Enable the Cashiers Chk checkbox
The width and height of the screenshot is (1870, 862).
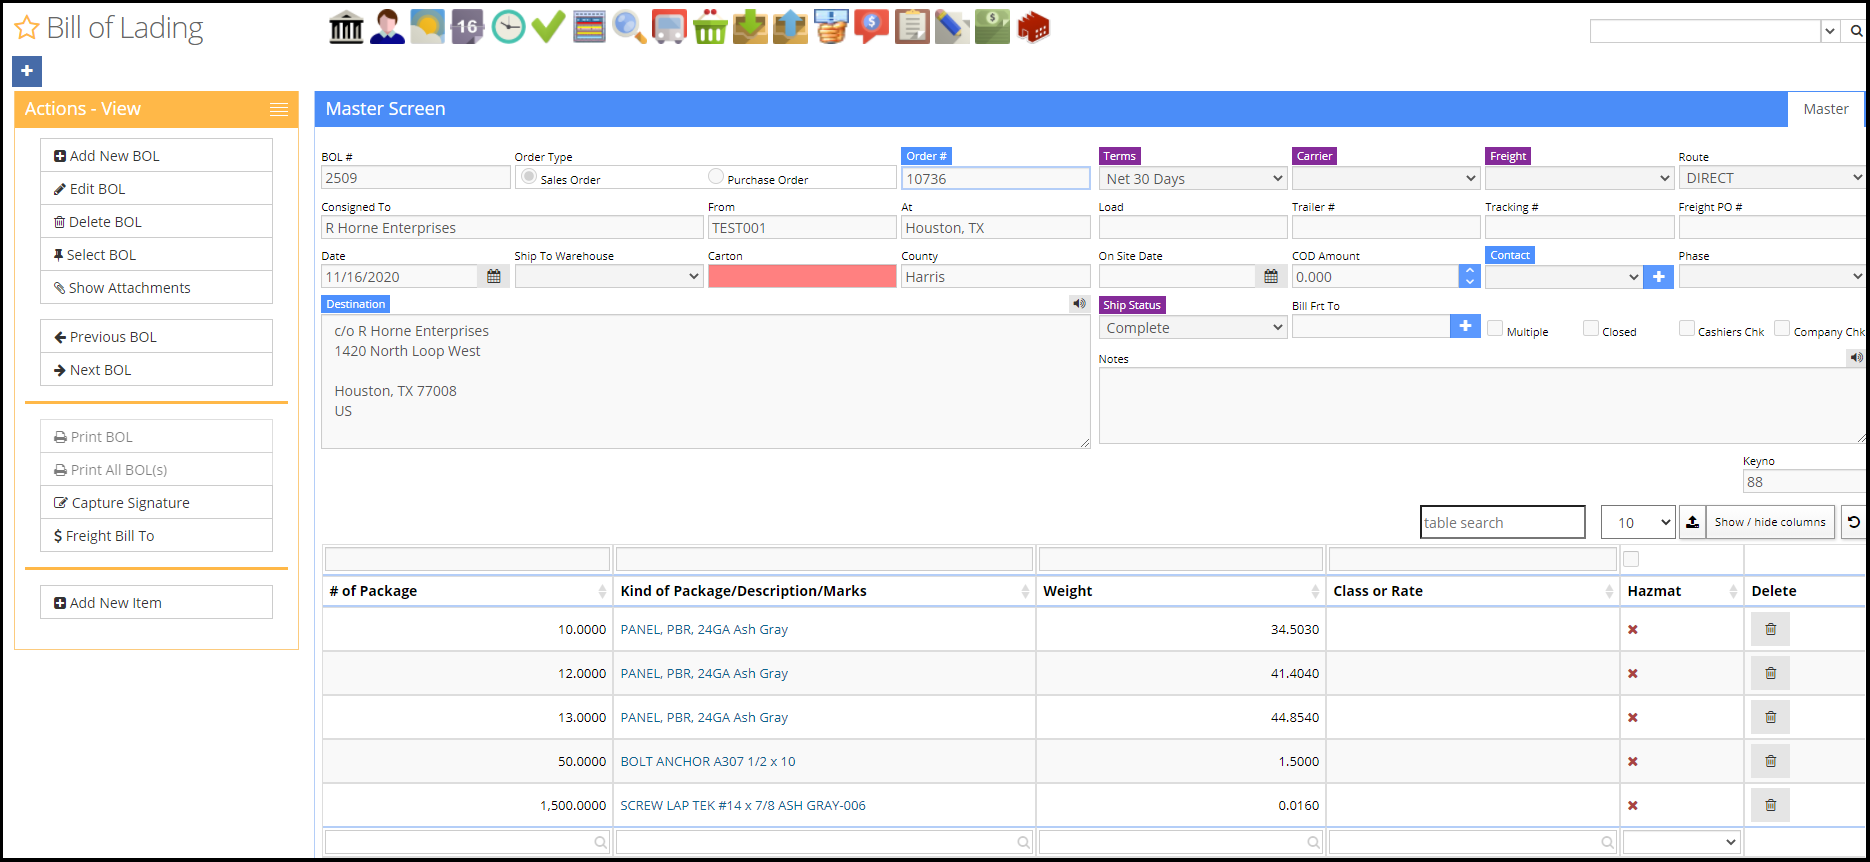(x=1686, y=328)
